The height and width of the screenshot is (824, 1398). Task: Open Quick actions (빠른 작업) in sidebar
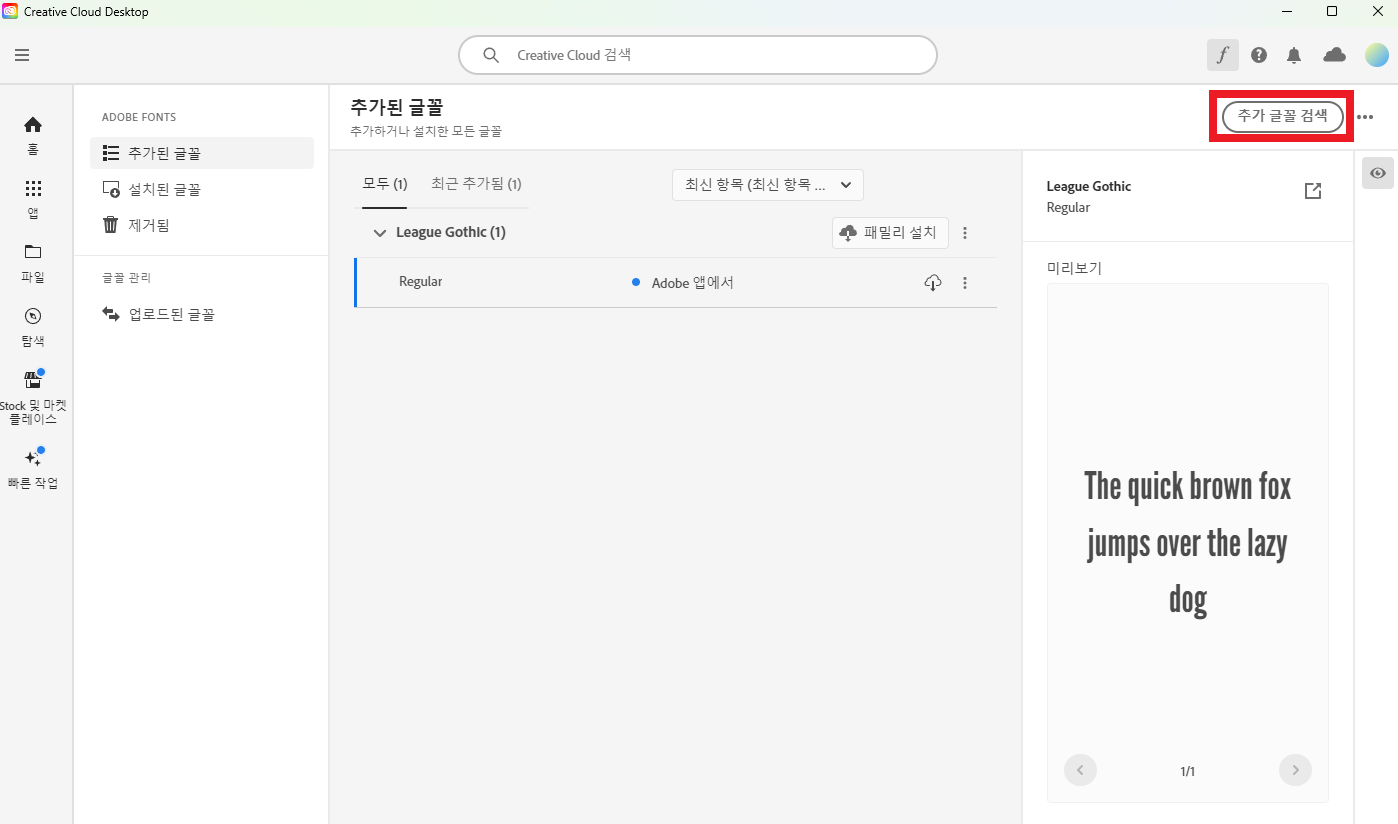pyautogui.click(x=33, y=469)
